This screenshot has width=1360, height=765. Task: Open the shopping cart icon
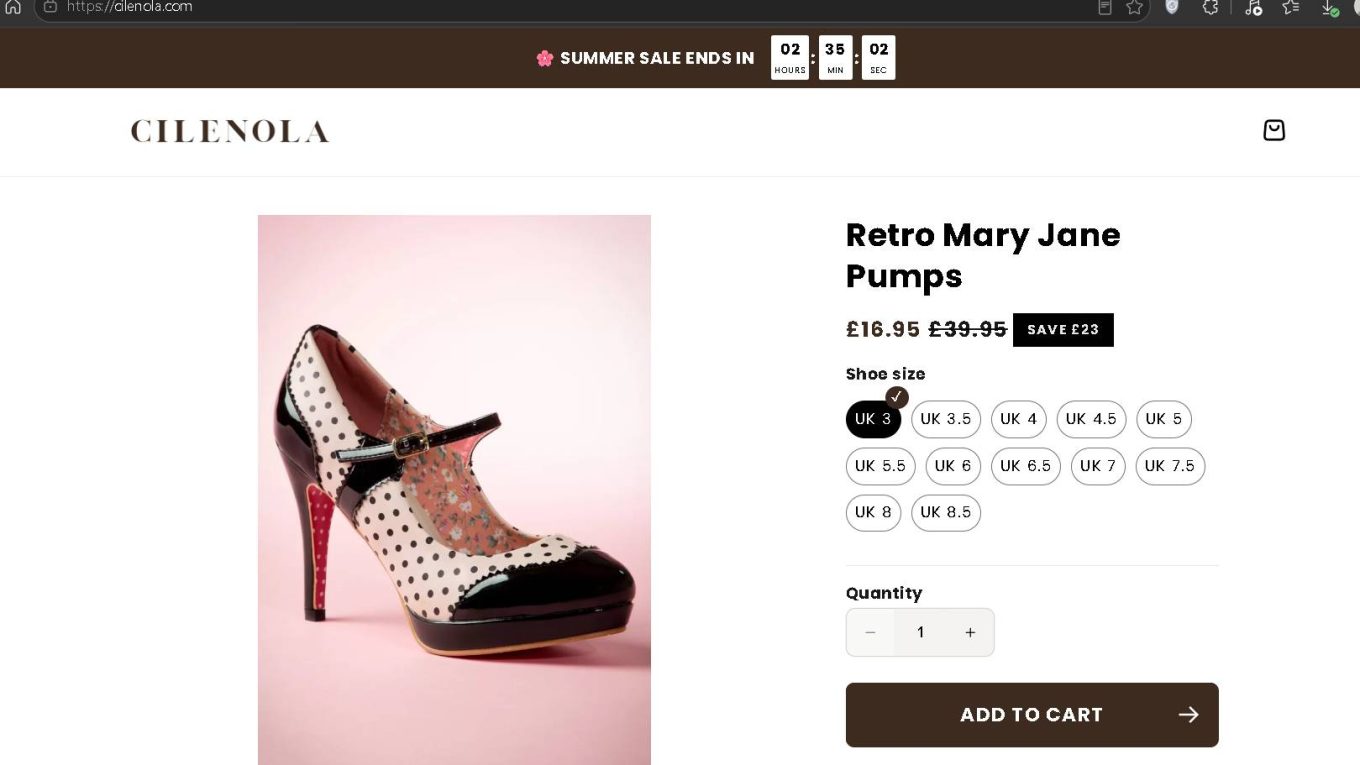[x=1273, y=130]
